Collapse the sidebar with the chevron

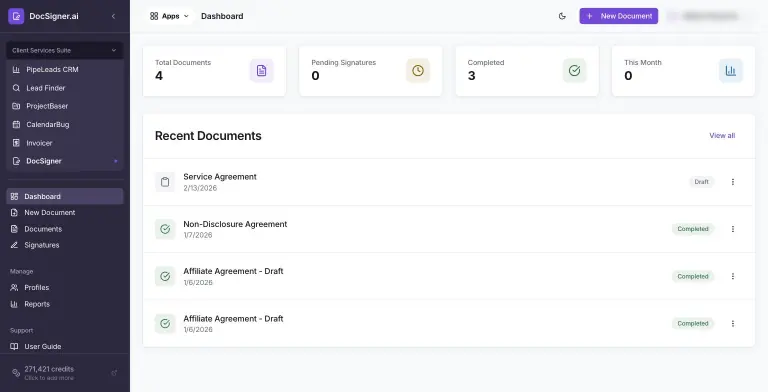click(114, 16)
